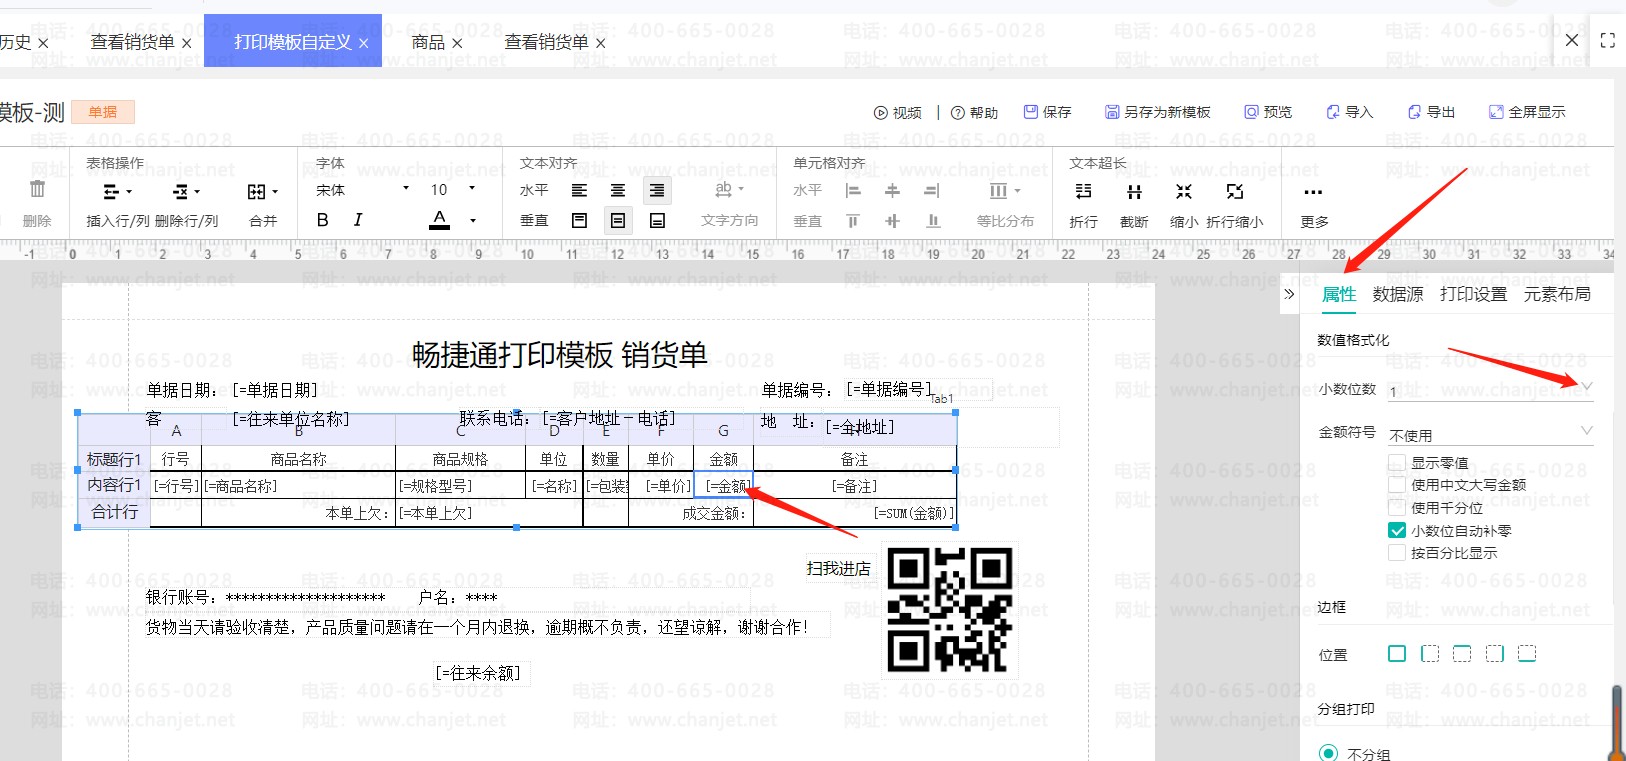Uncheck 小数位自动补零 option
Viewport: 1626px width, 761px height.
1397,531
